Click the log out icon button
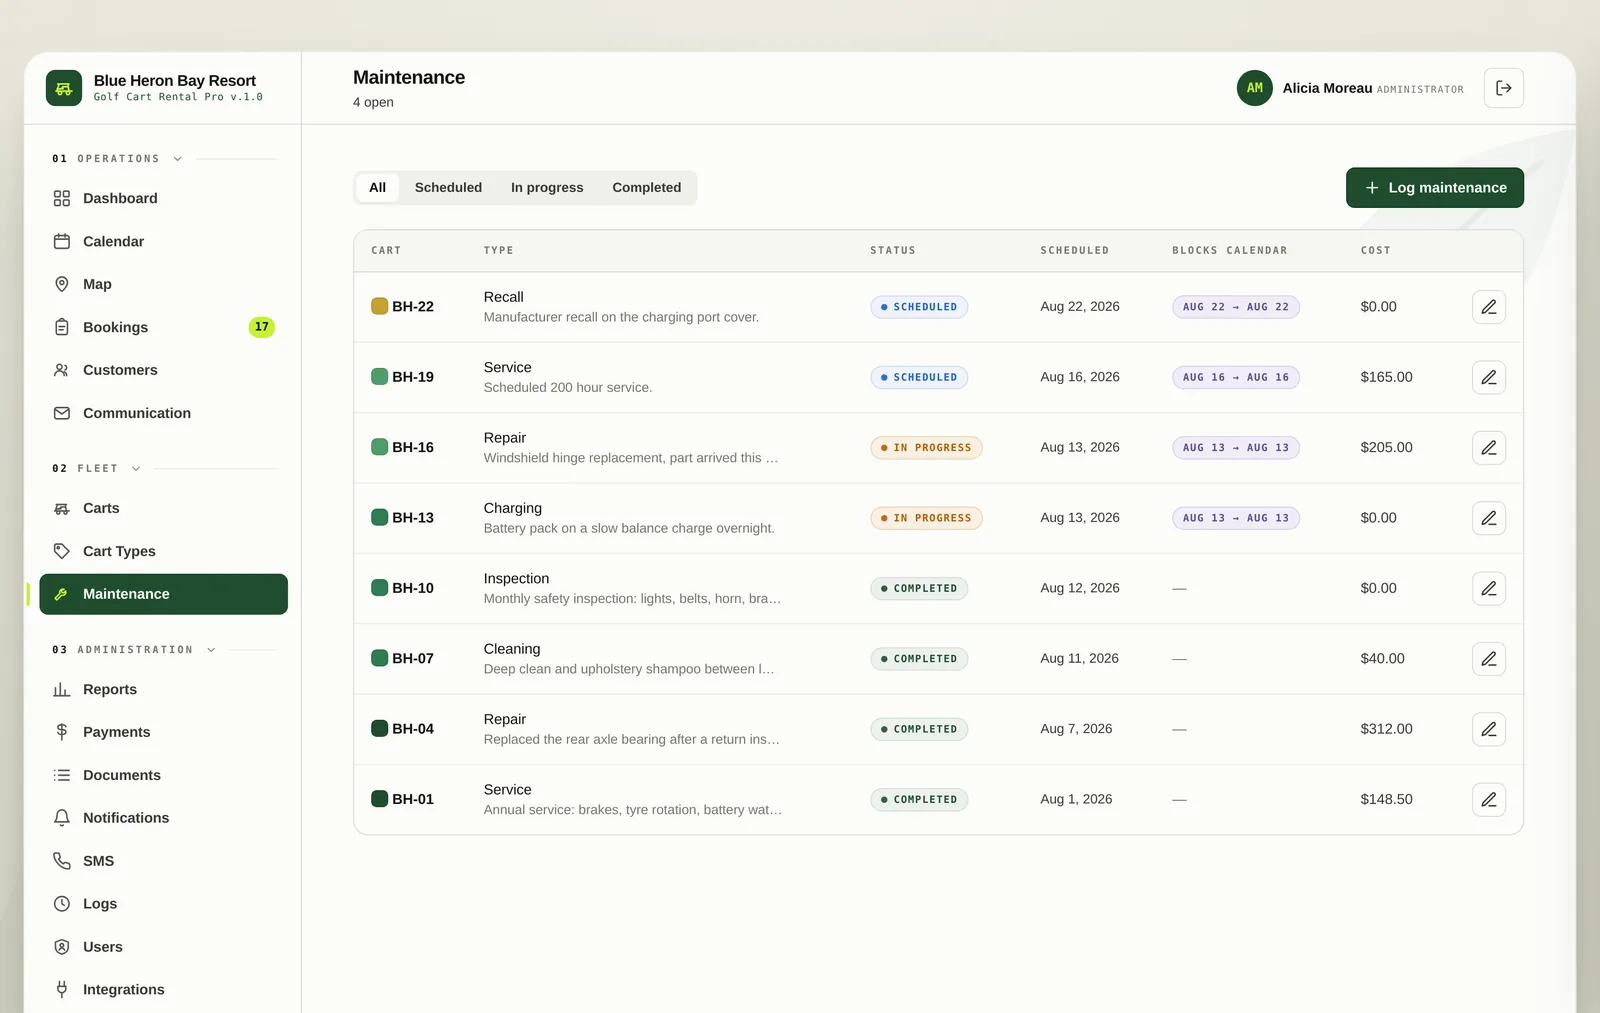1600x1013 pixels. (1504, 88)
